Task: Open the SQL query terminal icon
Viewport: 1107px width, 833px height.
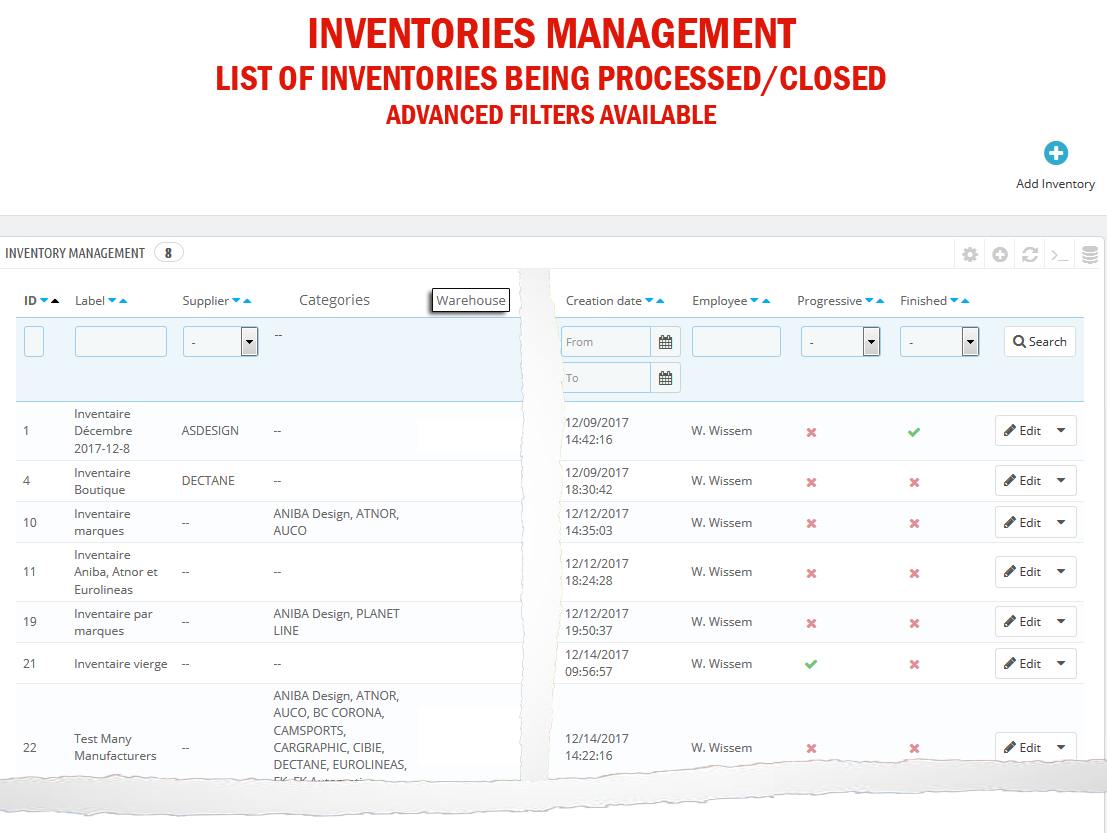Action: click(1059, 255)
